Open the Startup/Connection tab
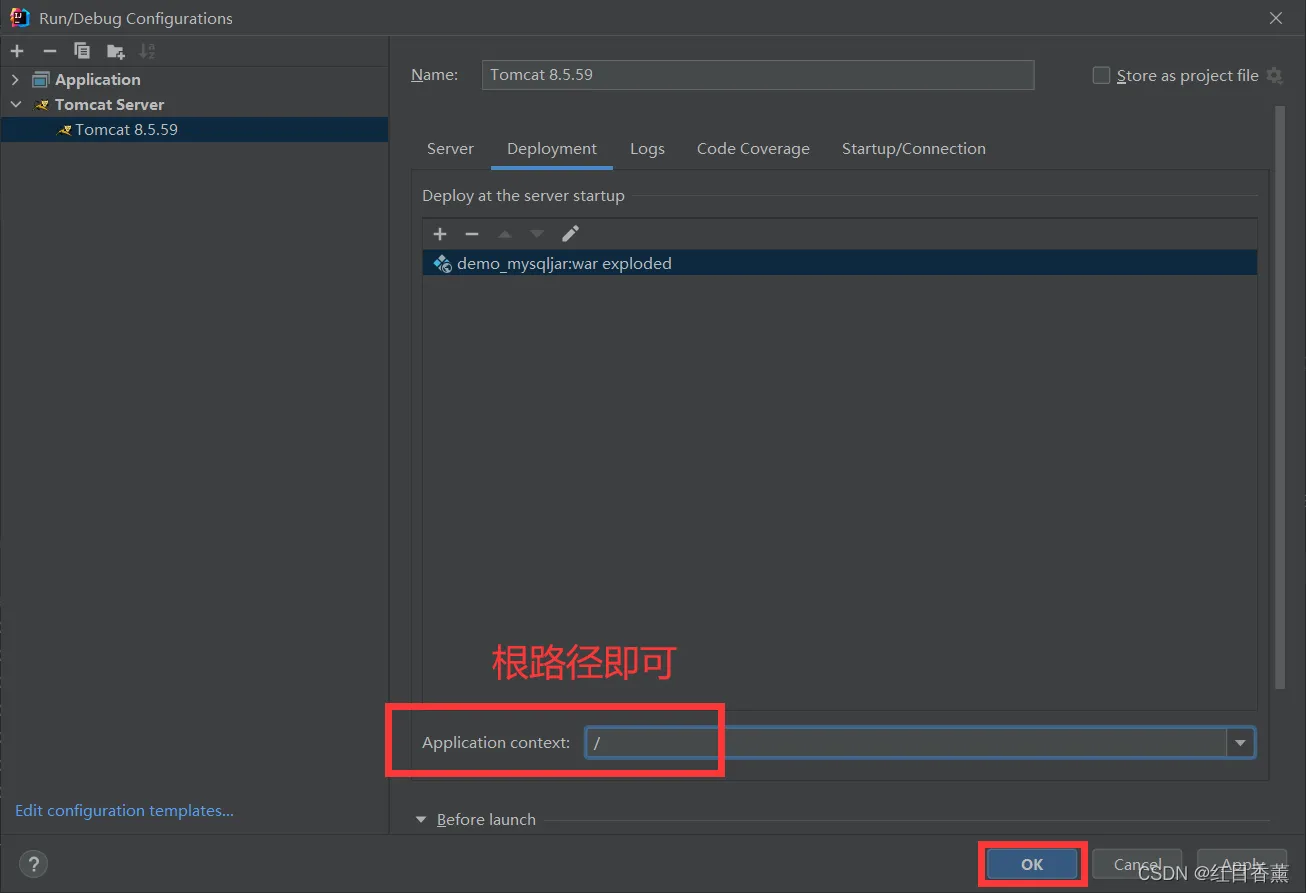Screen dimensions: 1306x893 click(x=914, y=149)
